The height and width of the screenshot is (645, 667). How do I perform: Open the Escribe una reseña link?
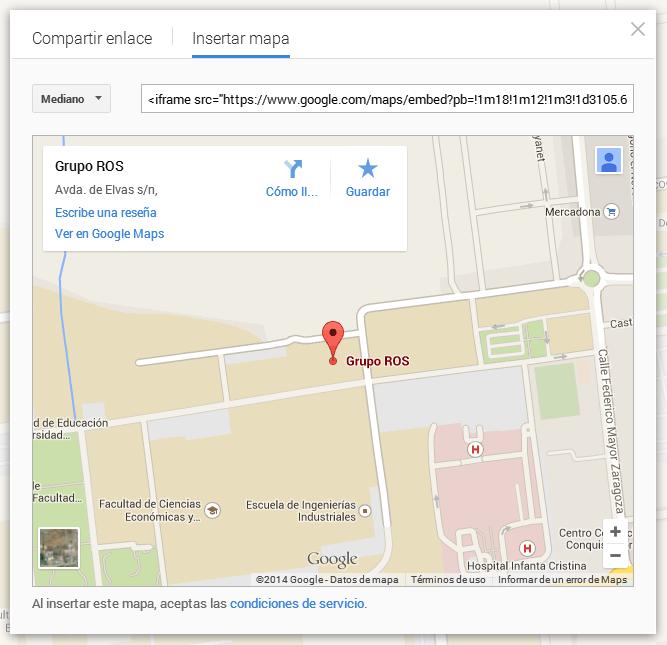(x=105, y=212)
